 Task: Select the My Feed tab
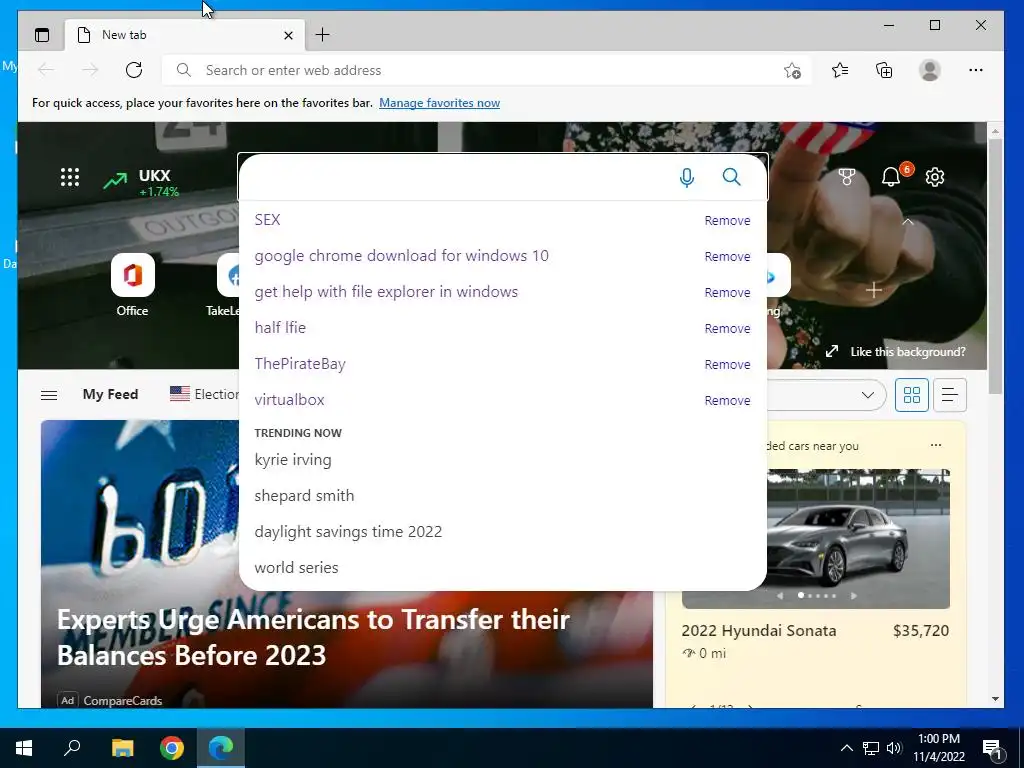(x=110, y=394)
